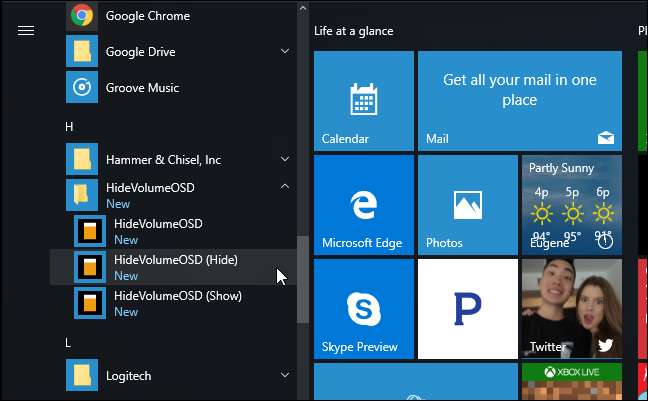The height and width of the screenshot is (401, 648).
Task: Open the Calendar tile
Action: 363,102
